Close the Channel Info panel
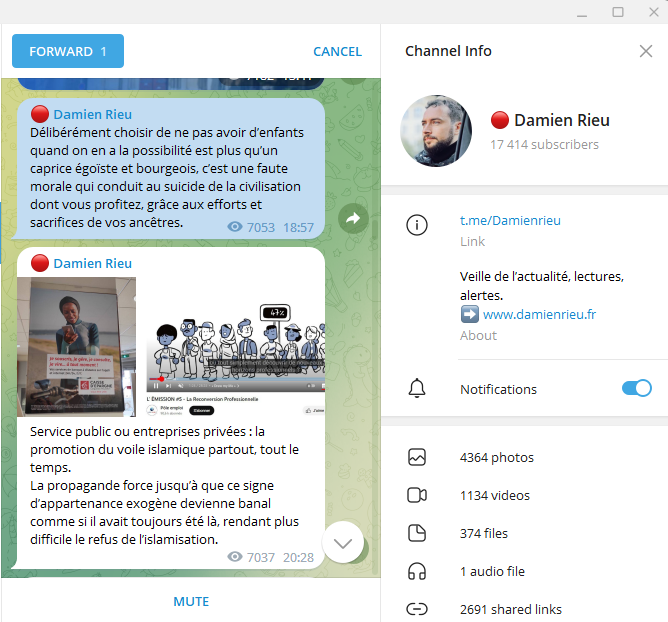668x622 pixels. tap(645, 51)
